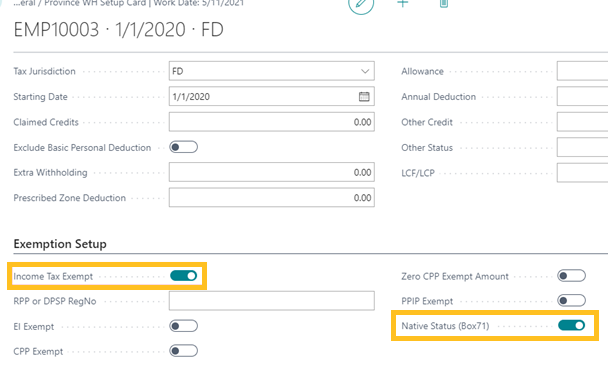Screen dimensions: 608x368
Task: Expand the Tax Jurisdiction dropdown
Action: (365, 71)
